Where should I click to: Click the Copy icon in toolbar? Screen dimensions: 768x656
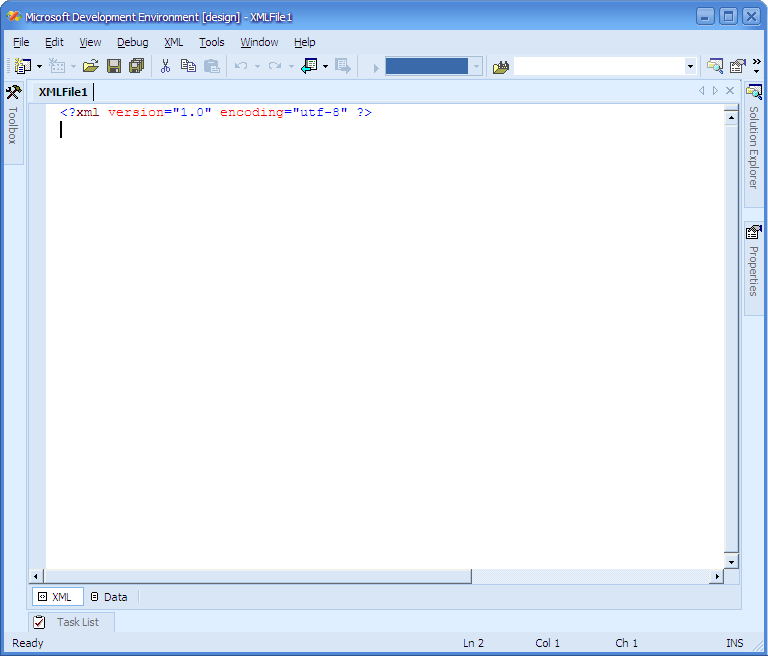(188, 66)
